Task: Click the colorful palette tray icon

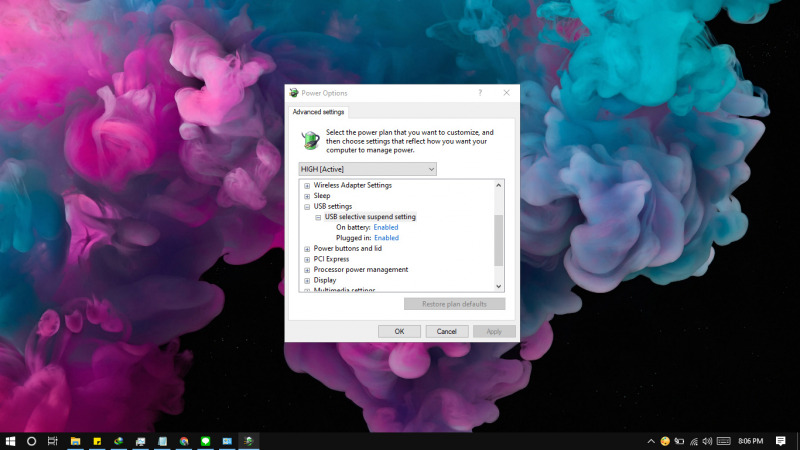Action: (665, 441)
